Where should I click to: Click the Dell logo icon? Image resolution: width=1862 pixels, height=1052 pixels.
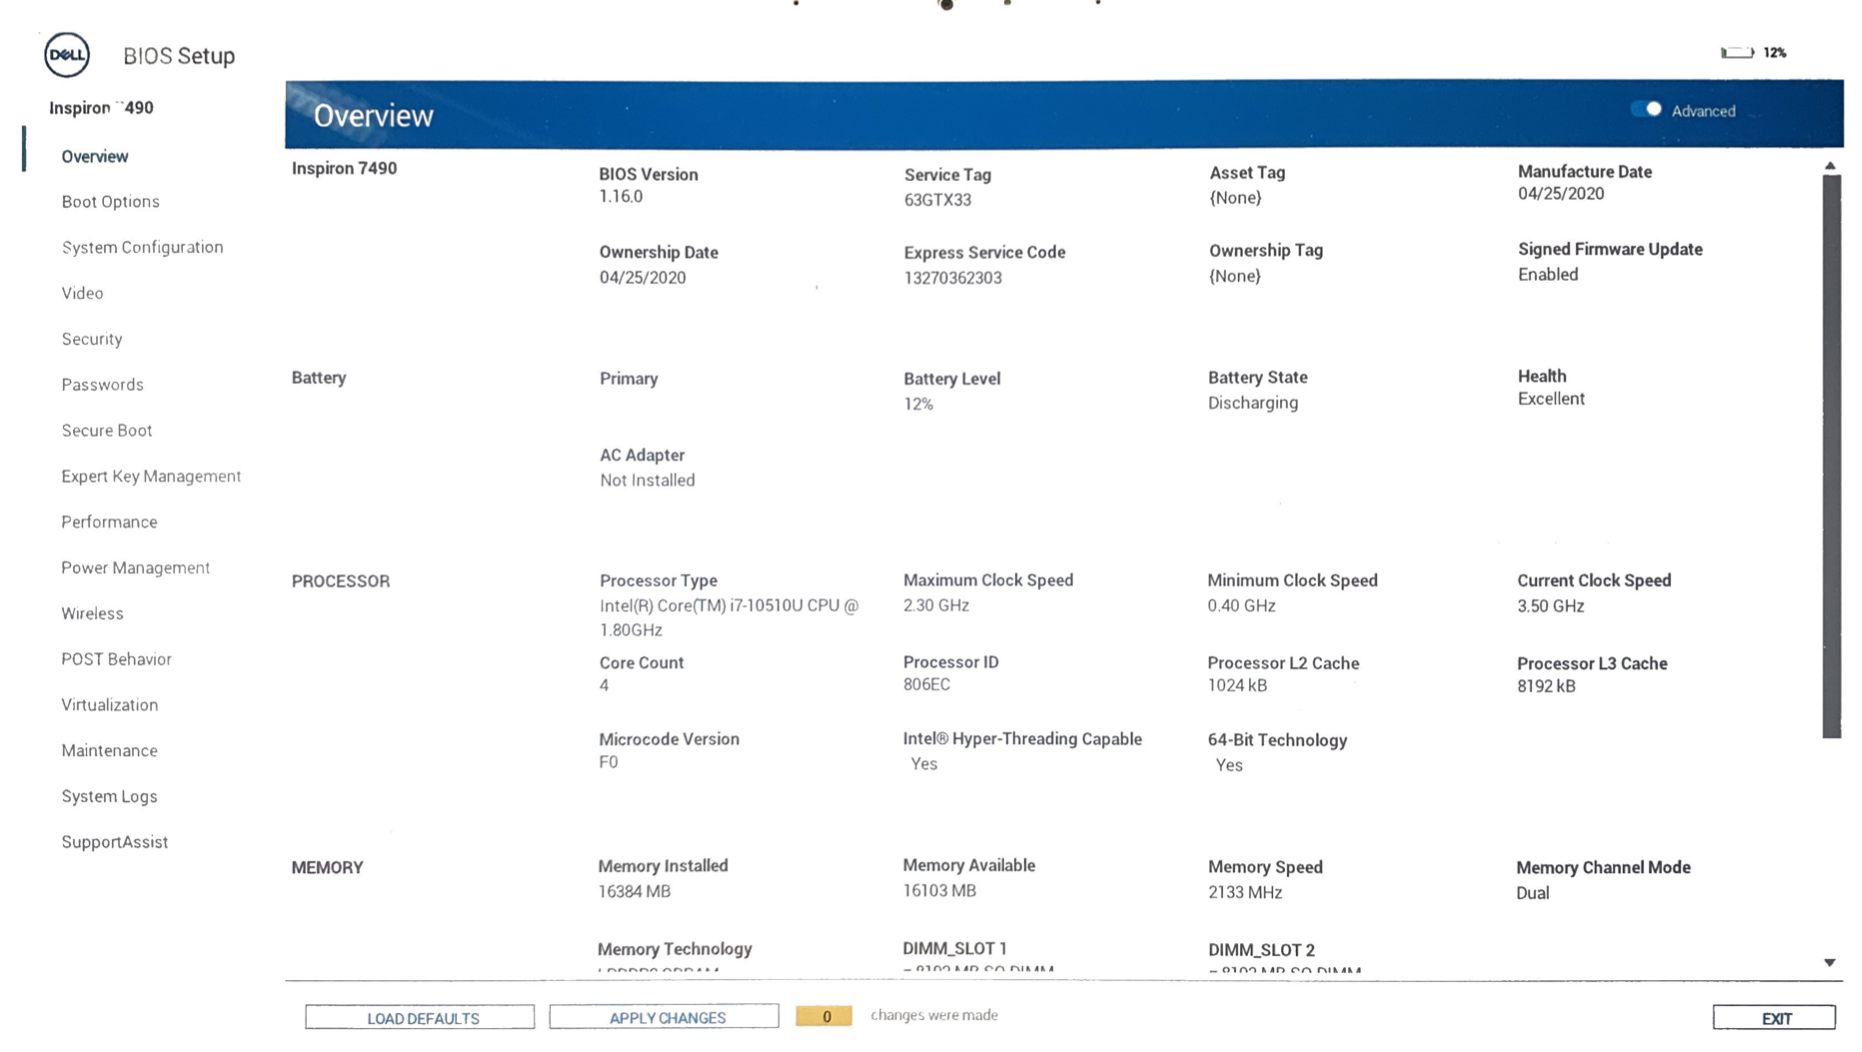coord(67,54)
